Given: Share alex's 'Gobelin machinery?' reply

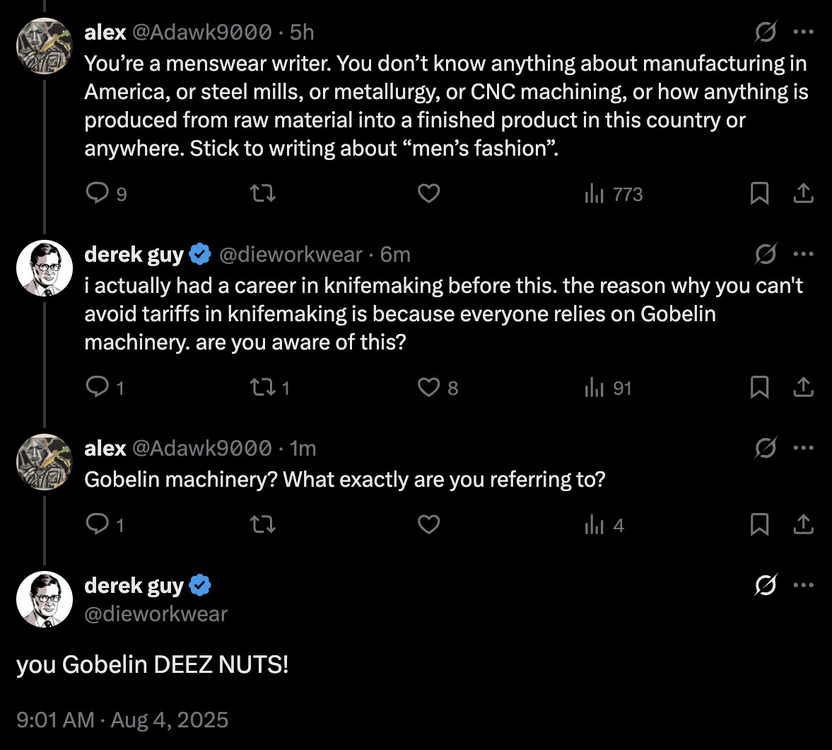Looking at the screenshot, I should click(x=802, y=524).
